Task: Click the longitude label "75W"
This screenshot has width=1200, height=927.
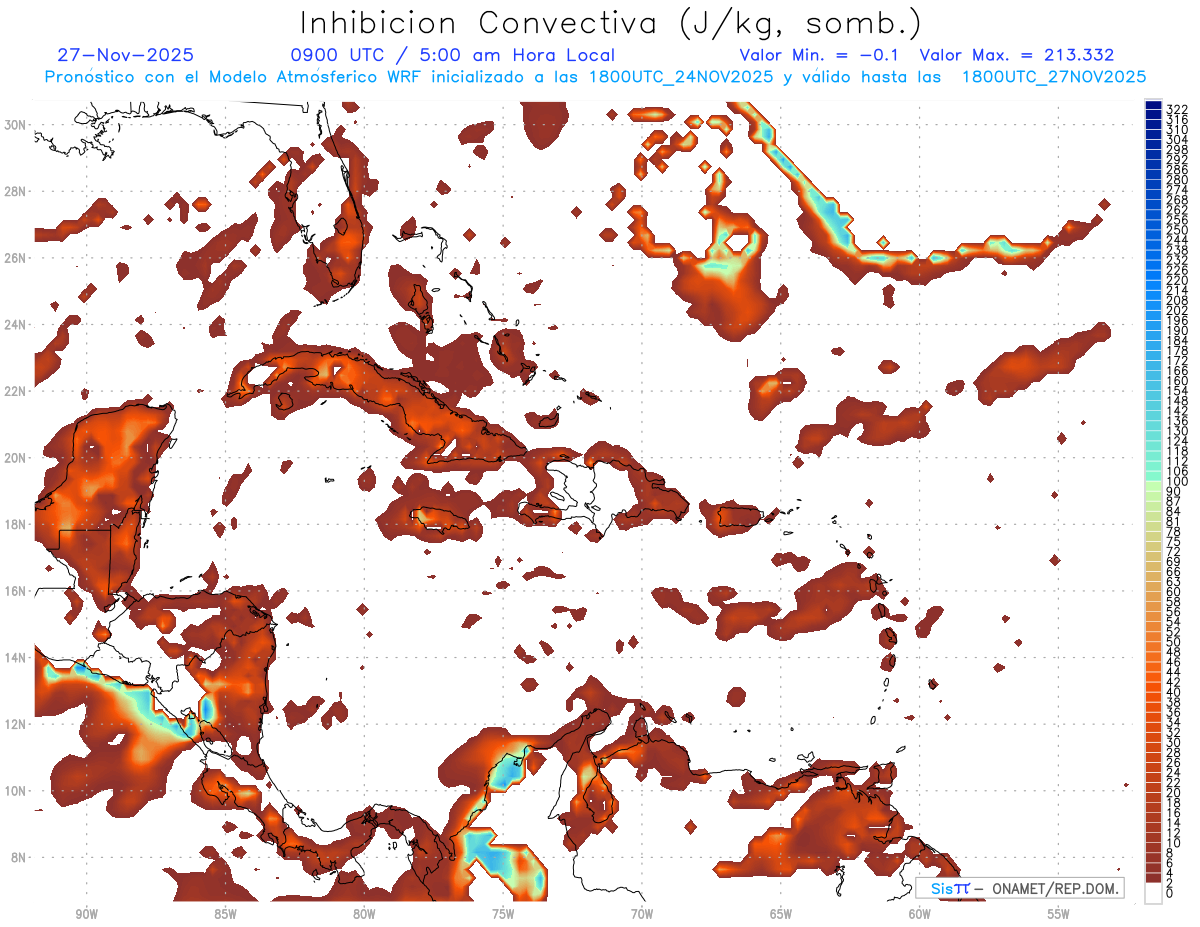Action: [503, 914]
